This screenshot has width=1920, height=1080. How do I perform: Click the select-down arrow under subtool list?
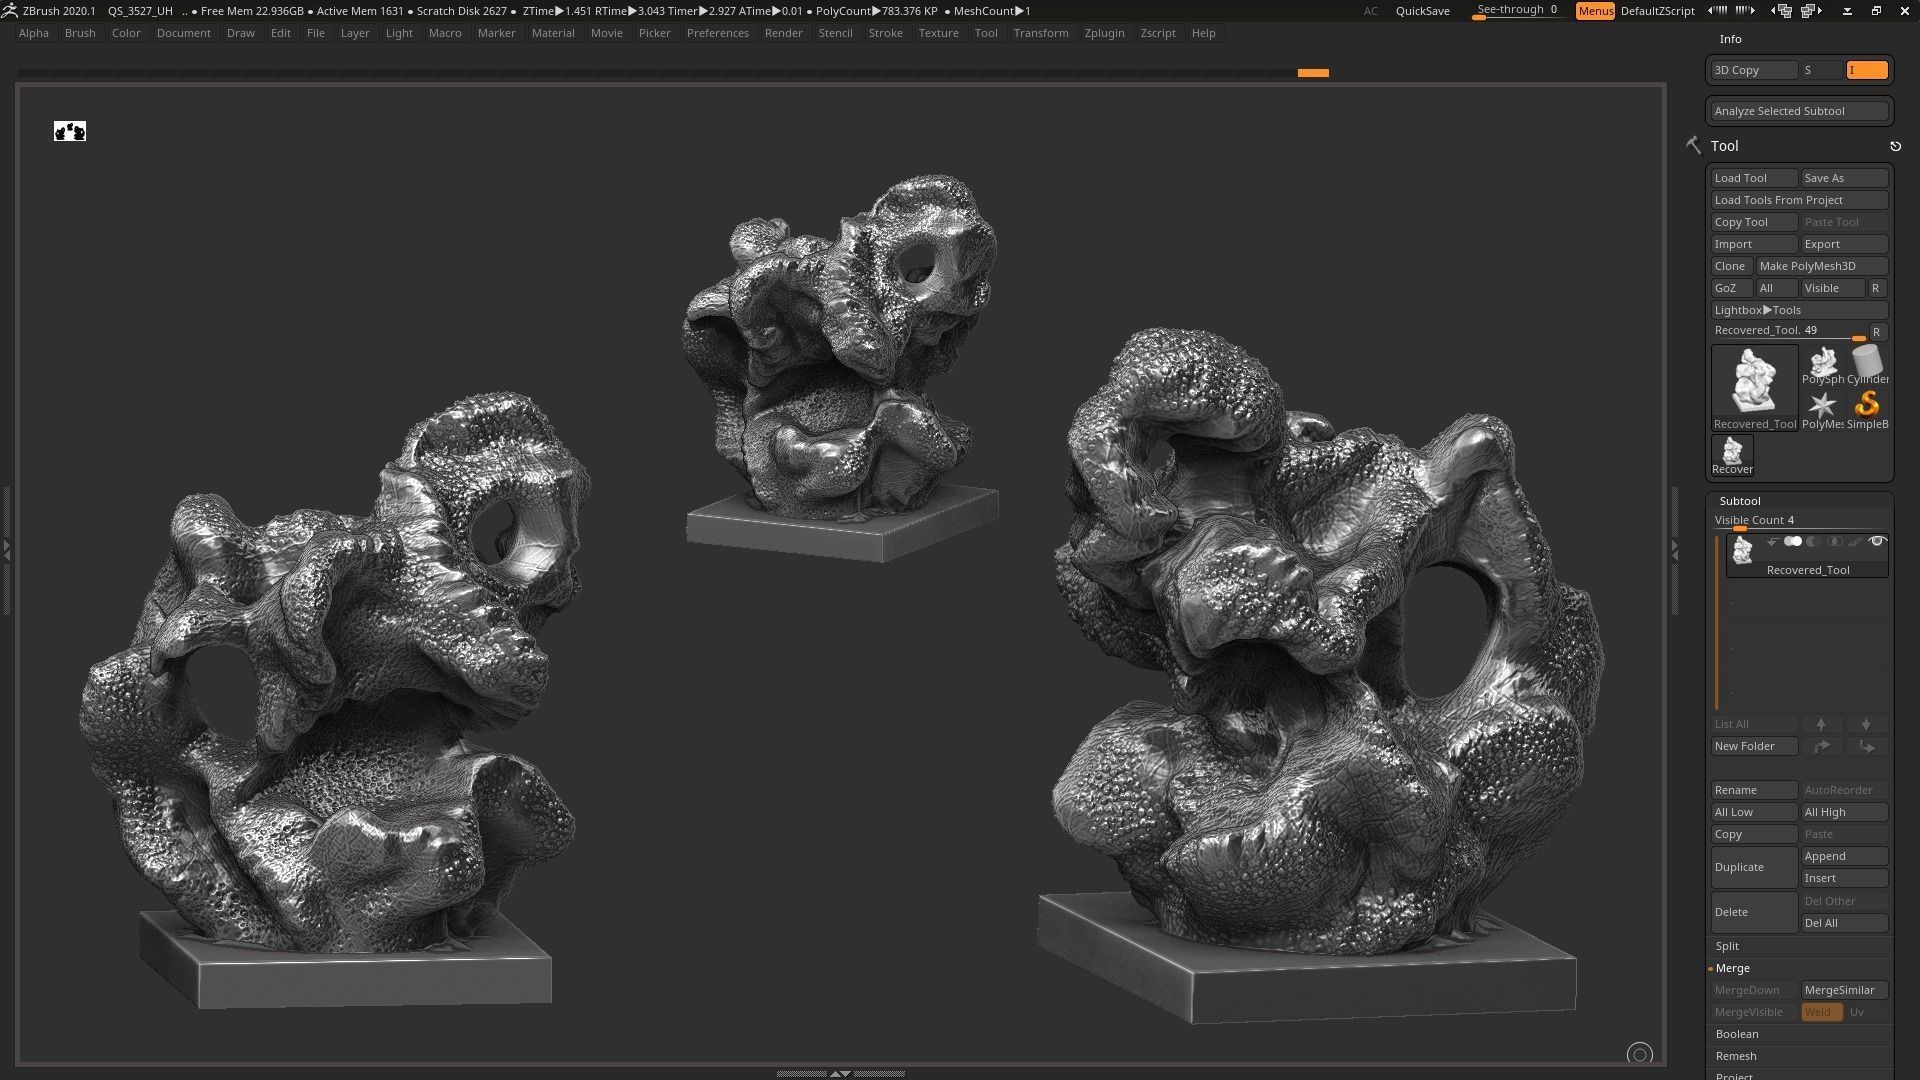[x=1866, y=724]
